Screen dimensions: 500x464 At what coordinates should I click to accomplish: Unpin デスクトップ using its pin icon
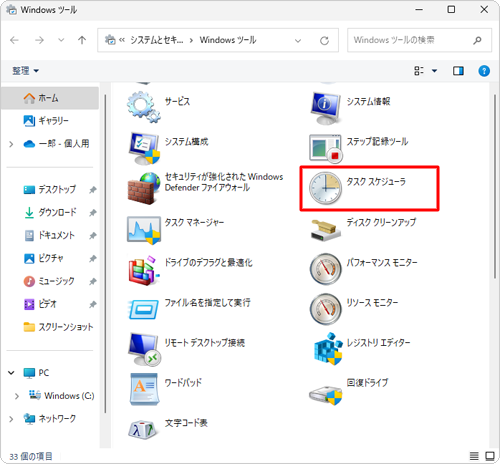point(93,190)
